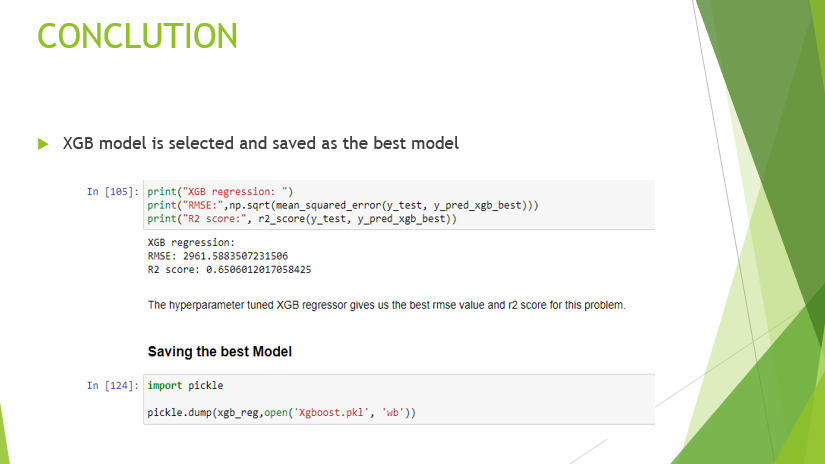Click the pickle.dump code line

(281, 412)
